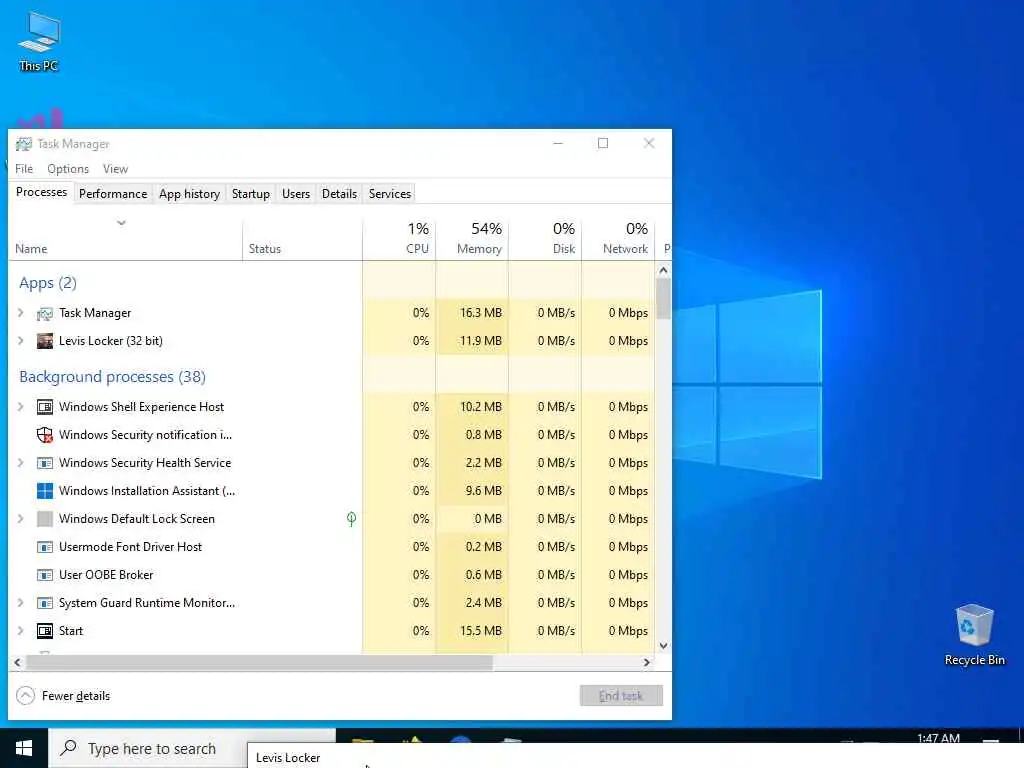
Task: Click the Windows Security notification shield icon
Action: (x=44, y=435)
